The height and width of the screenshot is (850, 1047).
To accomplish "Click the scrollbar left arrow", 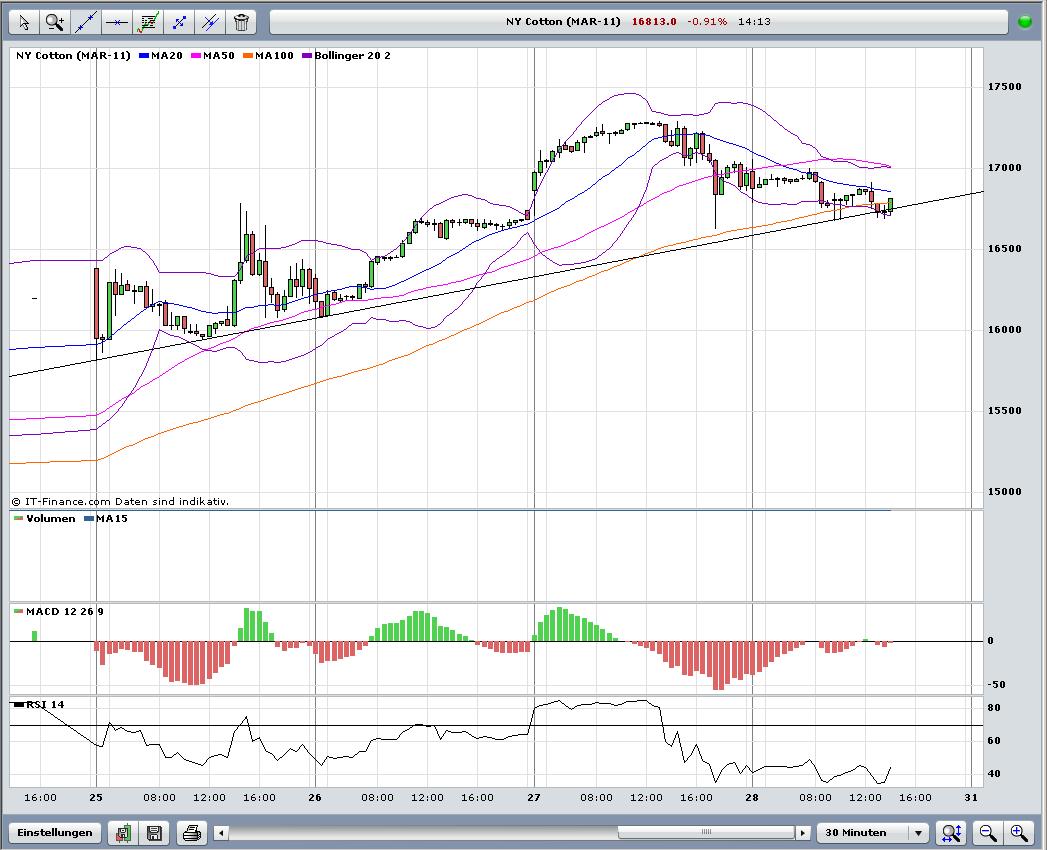I will coord(222,832).
